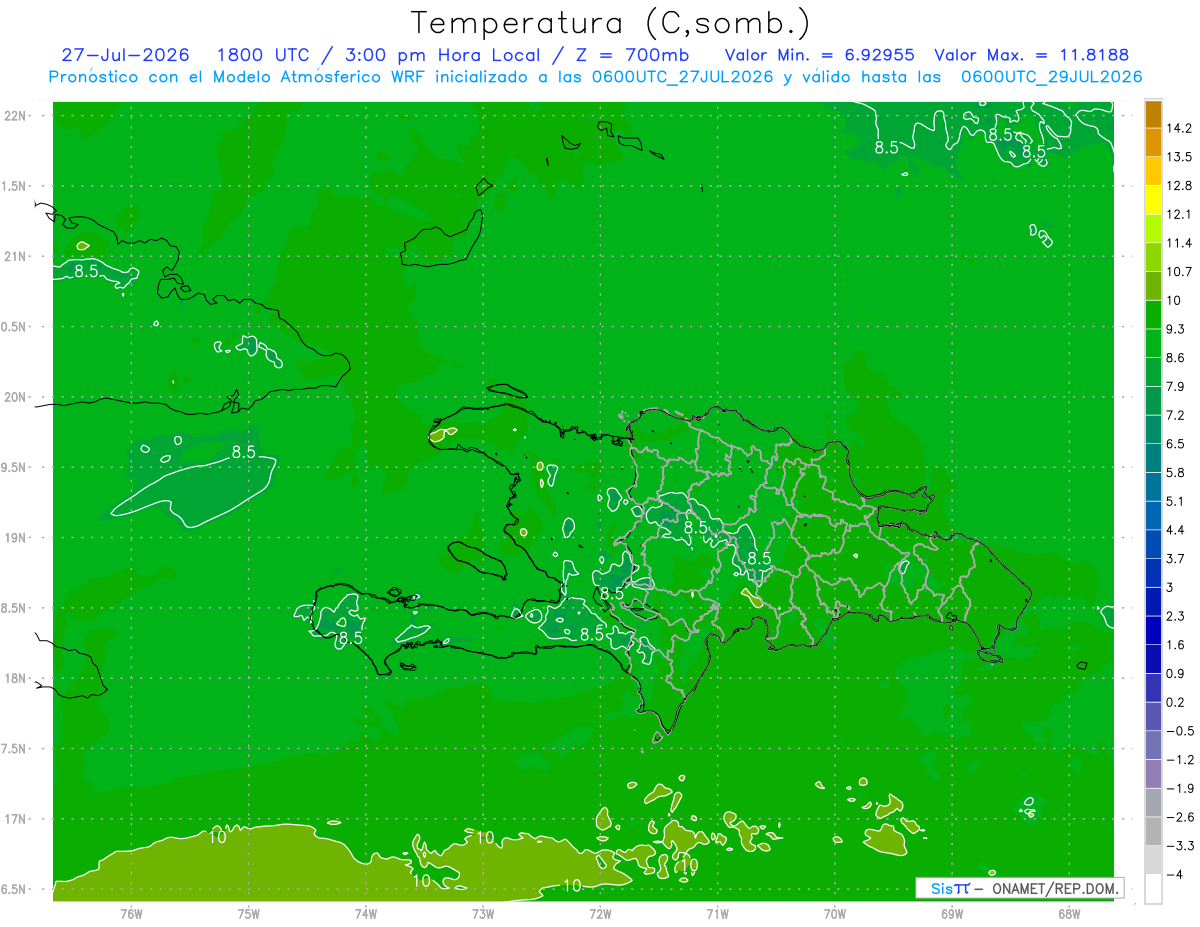
Task: Click the Sisπ ONAMET/REP.DOM. logo box
Action: click(x=1019, y=888)
